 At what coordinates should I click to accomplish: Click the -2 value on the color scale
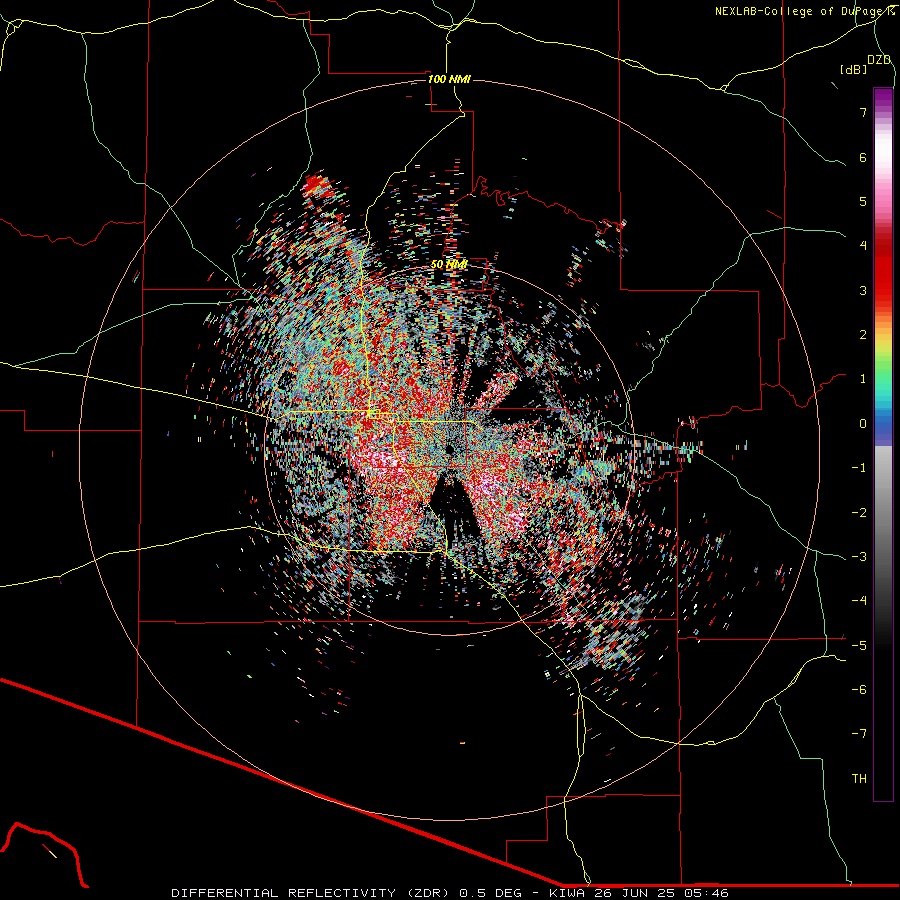859,513
